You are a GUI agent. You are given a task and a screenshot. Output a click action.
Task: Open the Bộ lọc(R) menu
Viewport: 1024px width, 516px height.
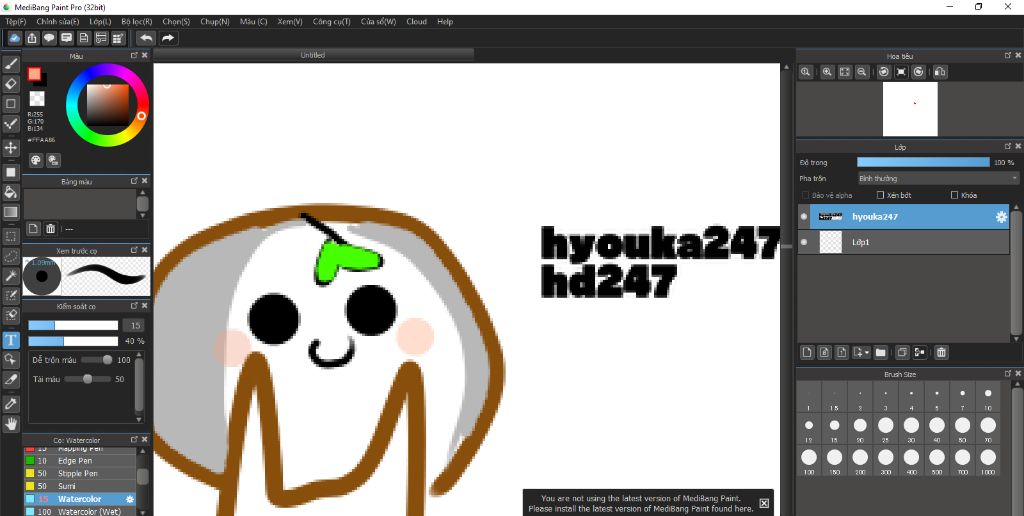pos(136,22)
